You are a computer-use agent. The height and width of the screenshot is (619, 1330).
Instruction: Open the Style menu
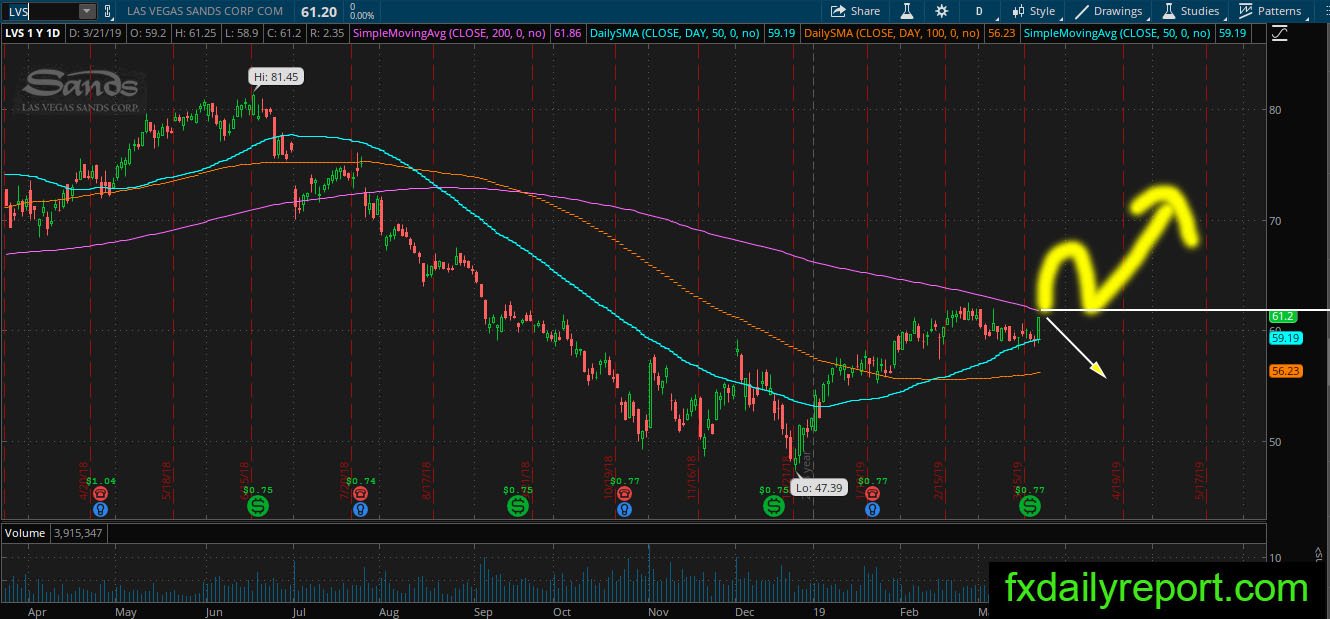1034,11
